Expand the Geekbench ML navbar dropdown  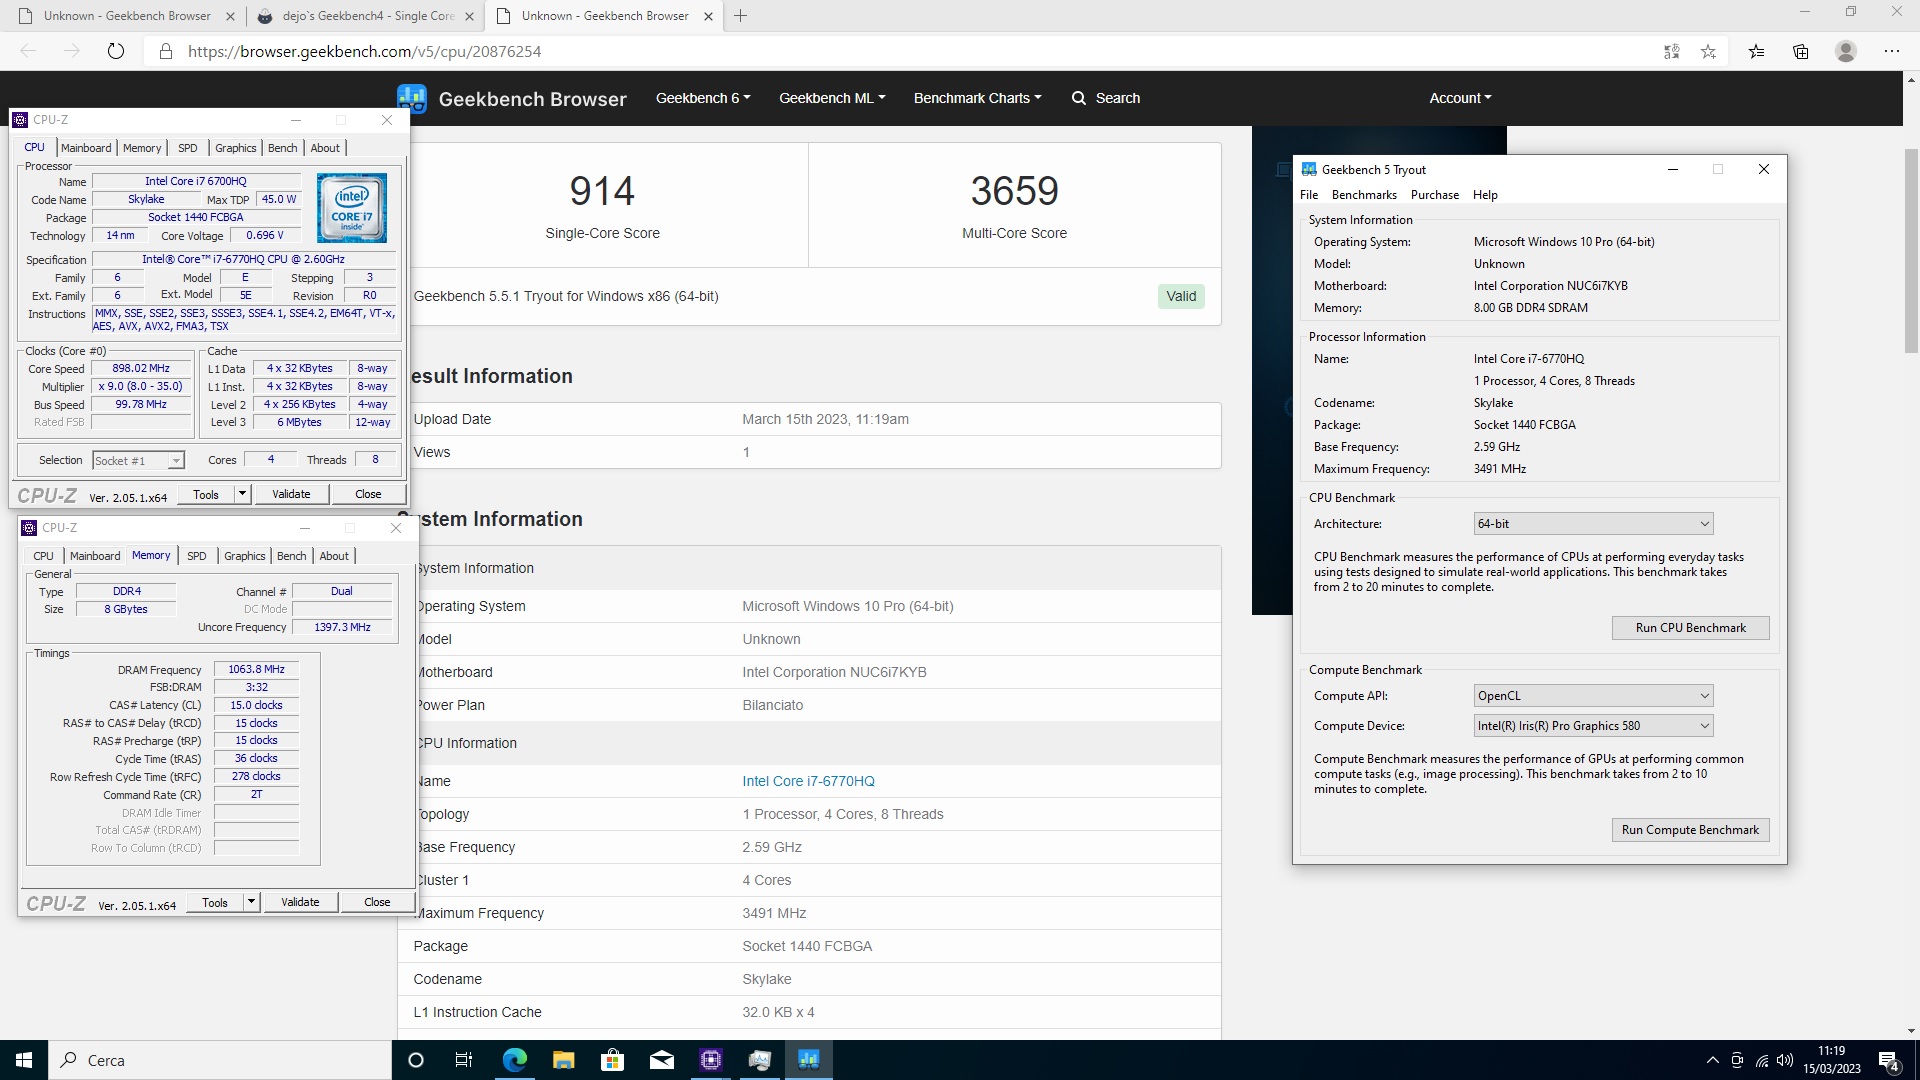point(832,98)
